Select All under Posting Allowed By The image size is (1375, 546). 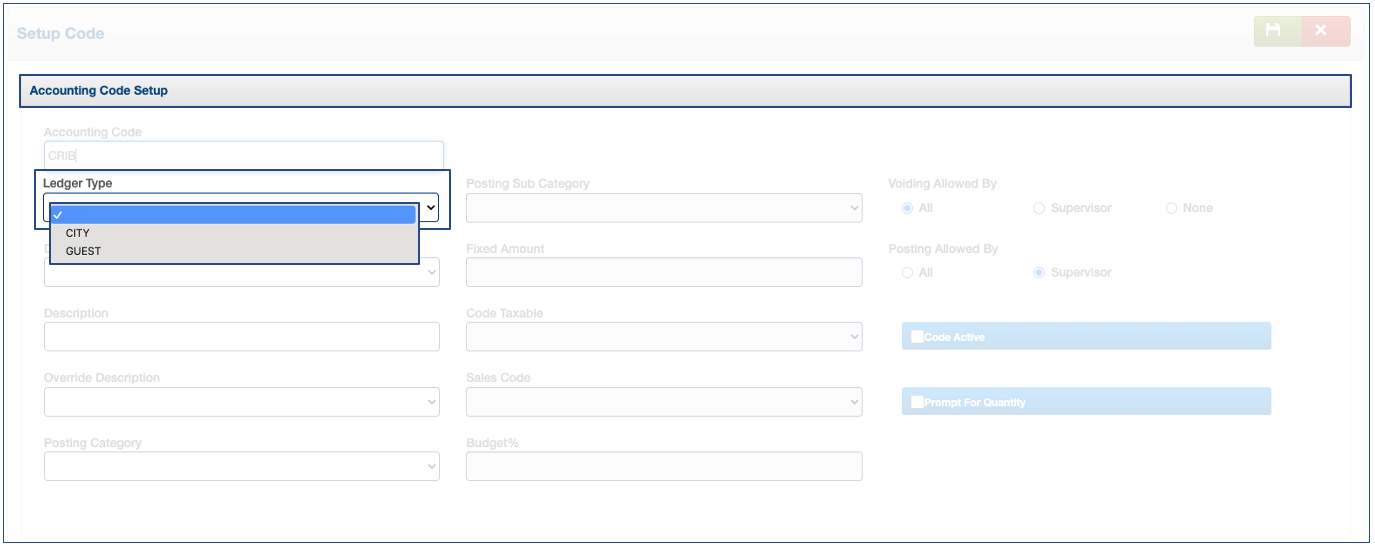[x=908, y=272]
